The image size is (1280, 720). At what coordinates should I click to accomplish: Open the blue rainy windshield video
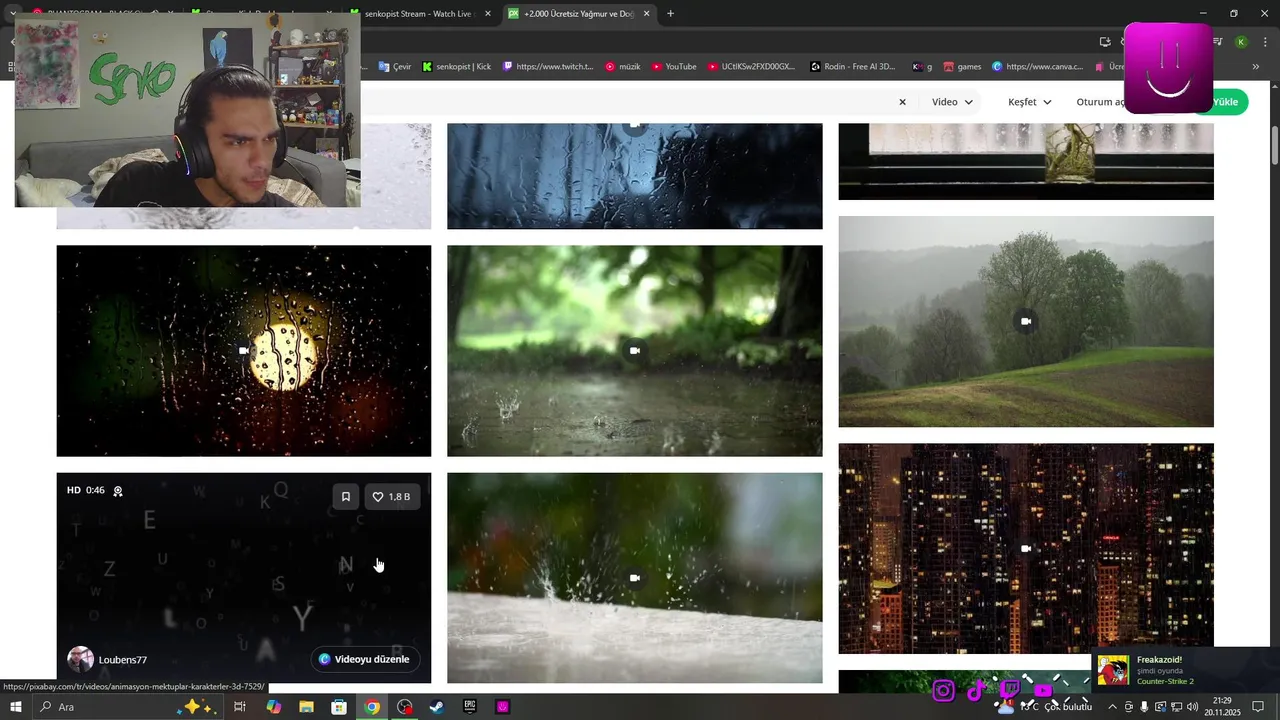(x=635, y=176)
